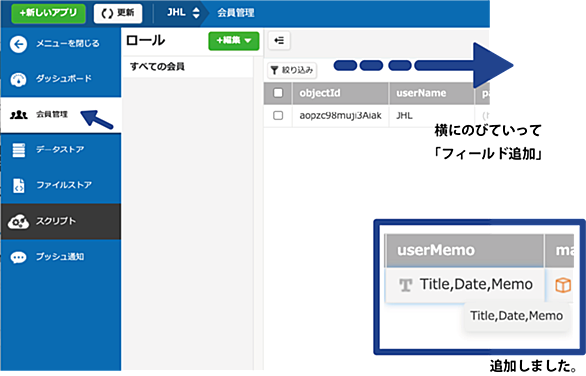Select すべての会員 role row

pyautogui.click(x=187, y=67)
